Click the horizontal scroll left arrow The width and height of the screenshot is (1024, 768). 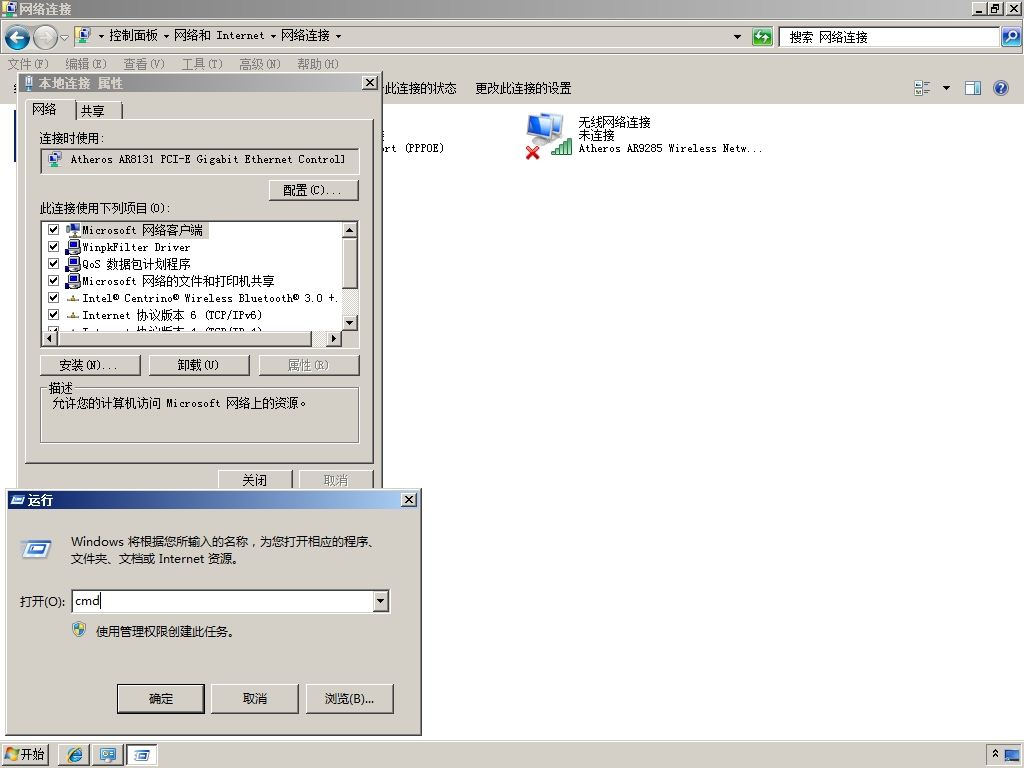50,338
